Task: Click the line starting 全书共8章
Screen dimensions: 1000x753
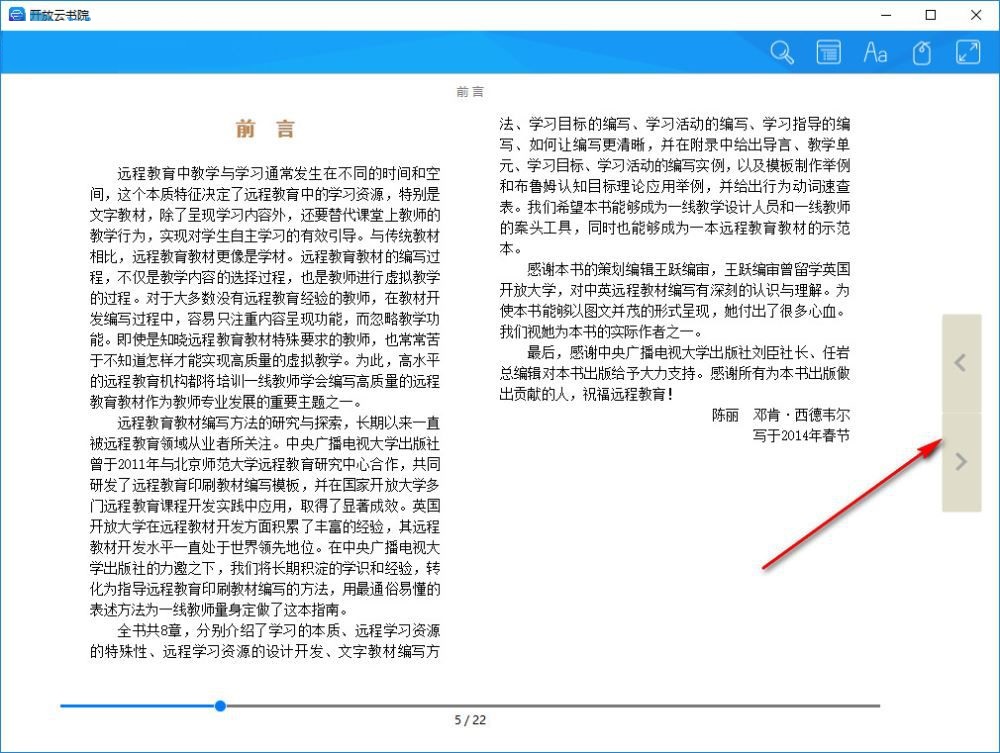Action: (x=279, y=631)
